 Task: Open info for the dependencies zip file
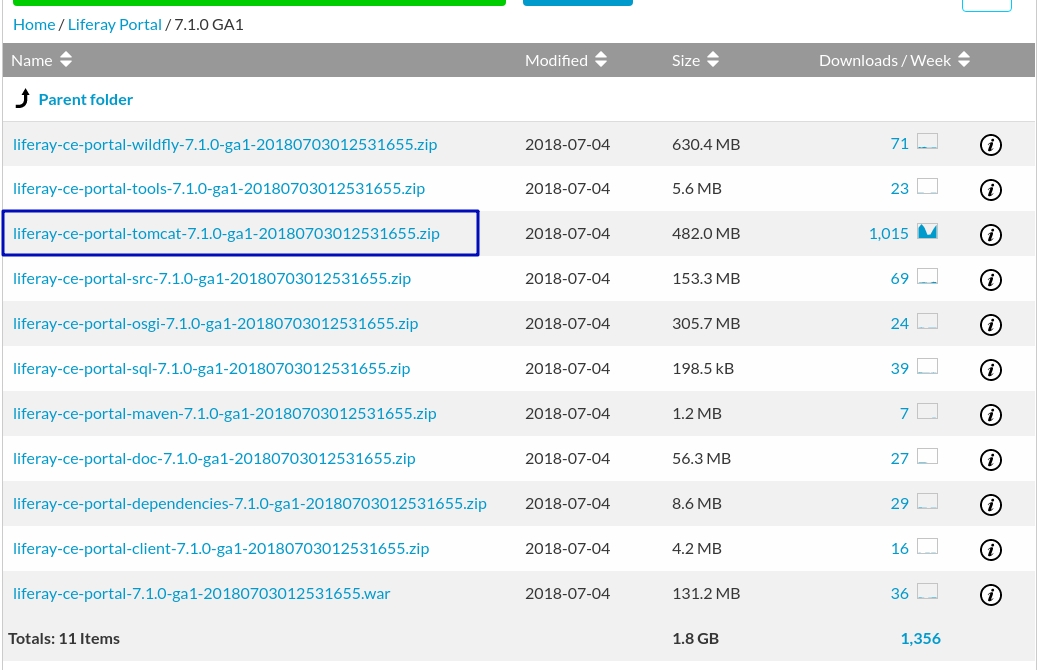tap(990, 504)
